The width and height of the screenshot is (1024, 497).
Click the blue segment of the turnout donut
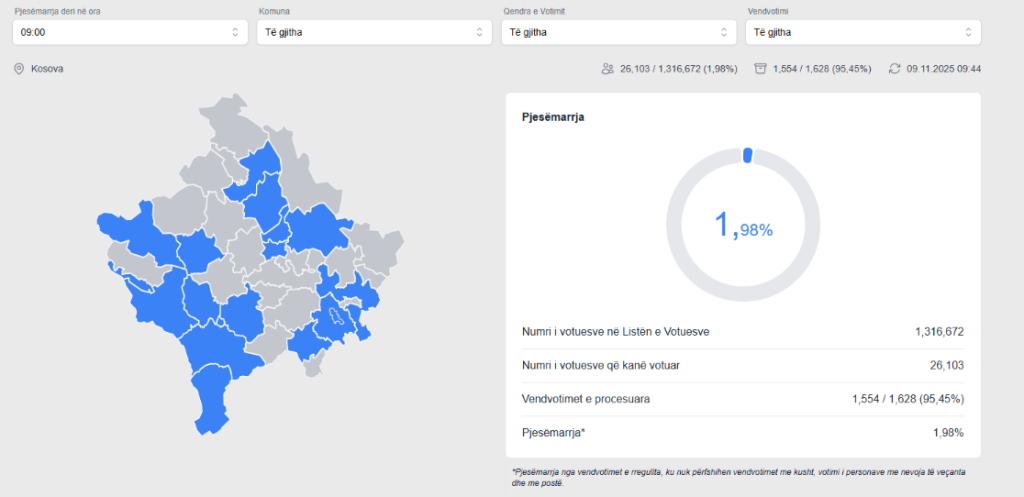(x=747, y=154)
